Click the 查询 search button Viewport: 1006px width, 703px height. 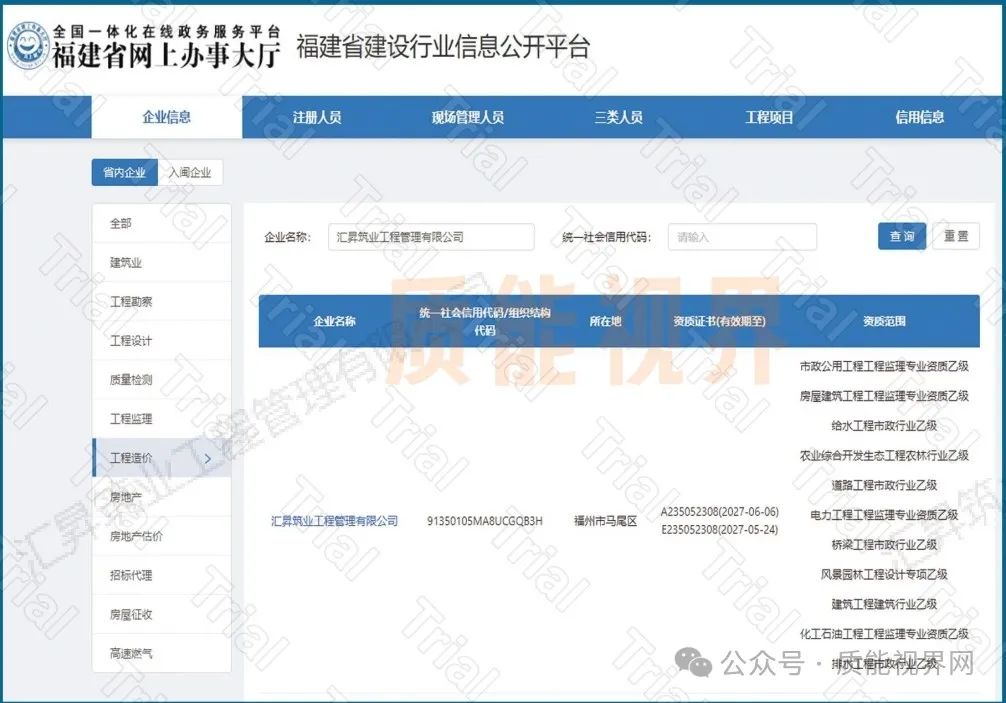[x=902, y=237]
